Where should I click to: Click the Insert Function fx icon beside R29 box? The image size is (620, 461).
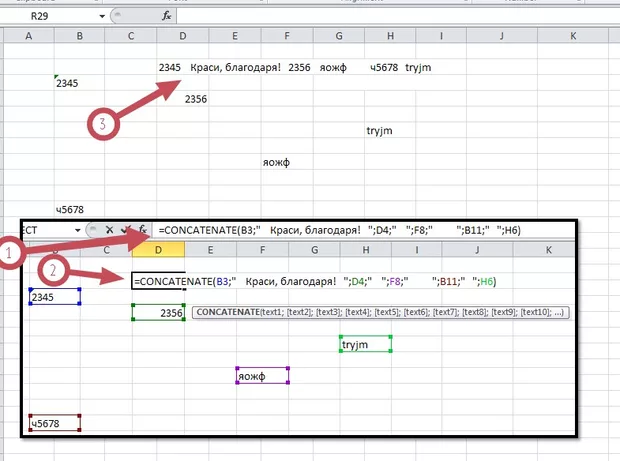point(166,16)
